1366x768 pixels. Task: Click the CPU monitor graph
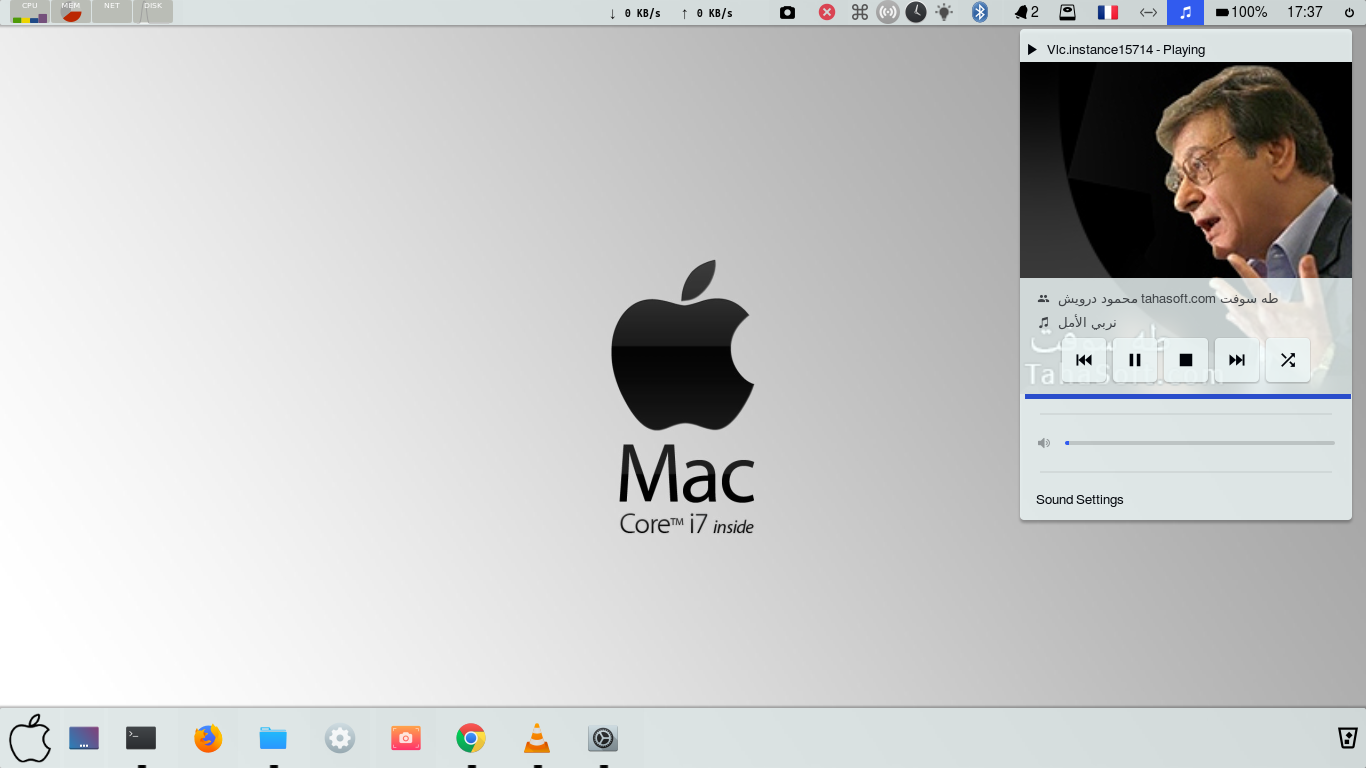tap(30, 12)
